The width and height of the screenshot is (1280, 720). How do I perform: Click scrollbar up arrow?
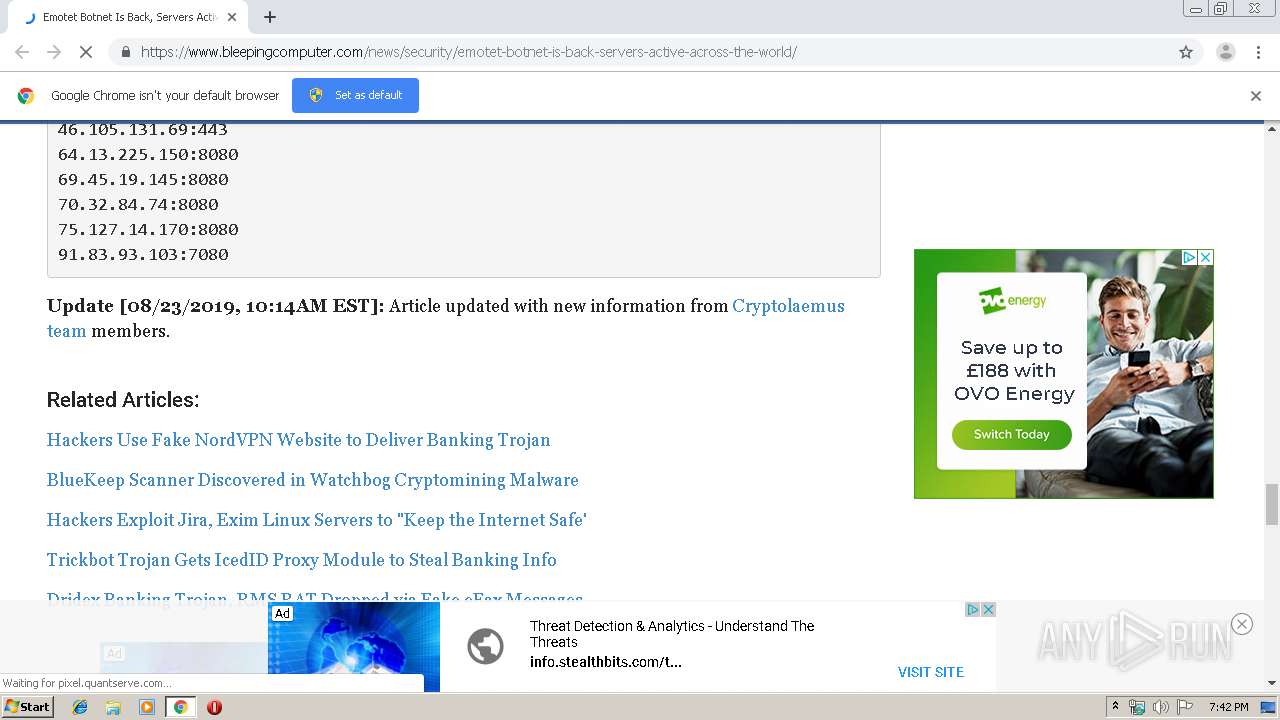(x=1272, y=129)
